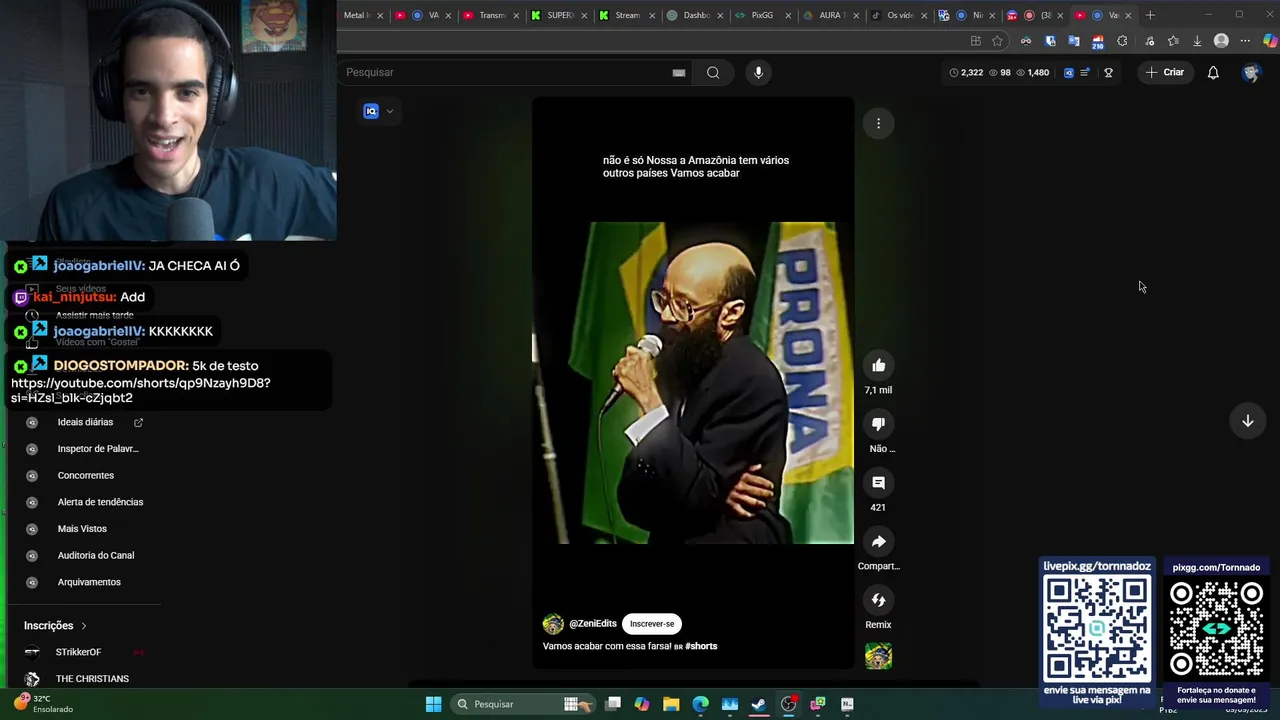
Task: Open the browser three-dot settings menu
Action: click(x=1245, y=41)
